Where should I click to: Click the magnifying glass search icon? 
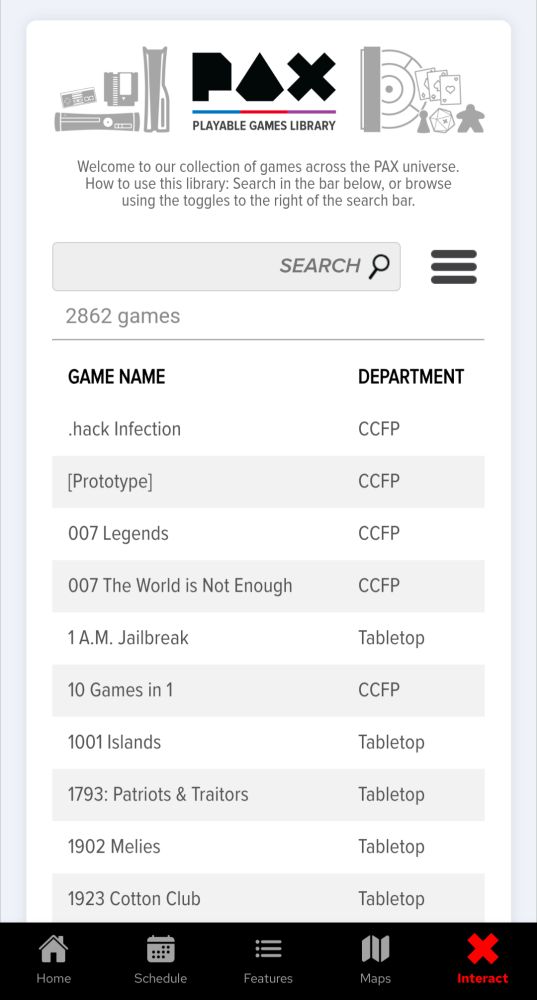point(379,266)
